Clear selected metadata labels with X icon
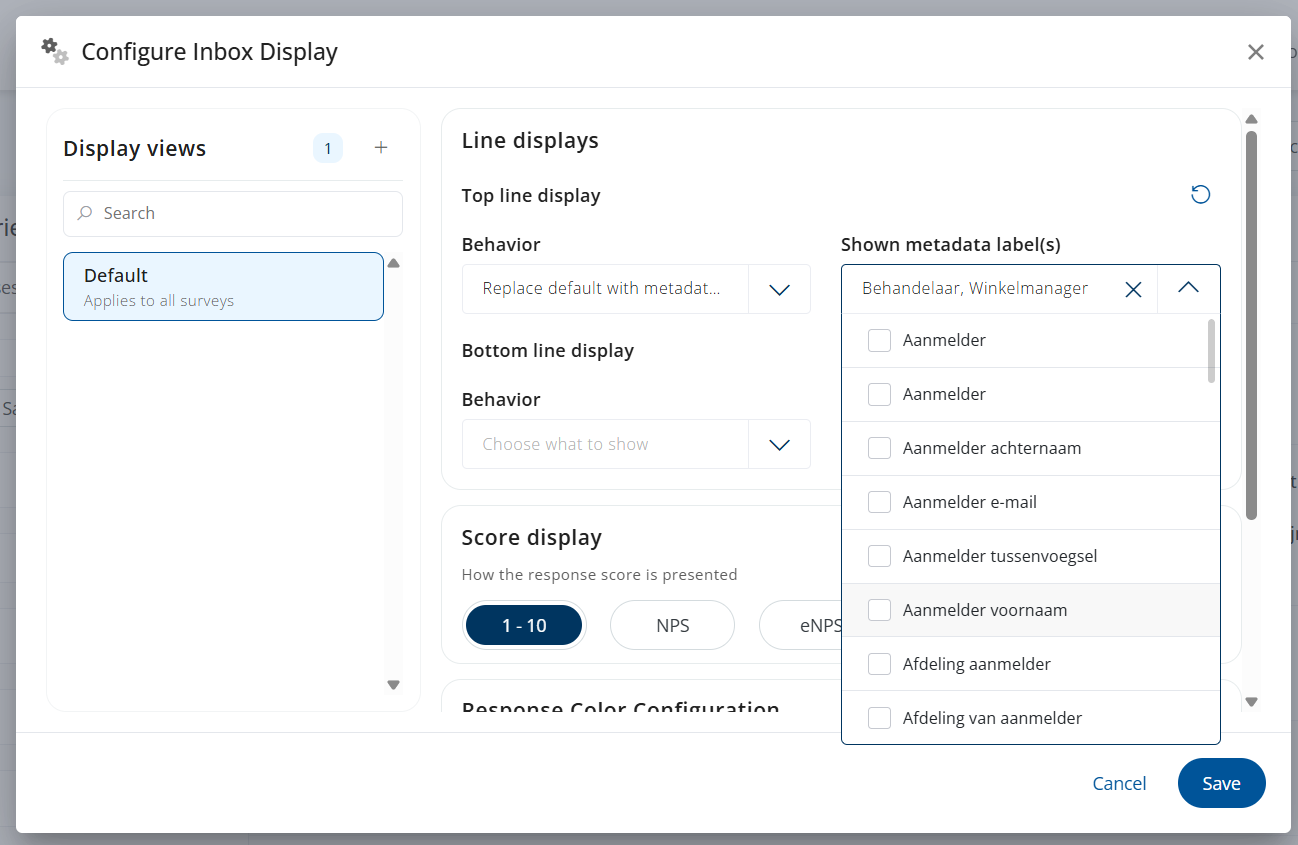This screenshot has width=1298, height=845. click(1133, 289)
